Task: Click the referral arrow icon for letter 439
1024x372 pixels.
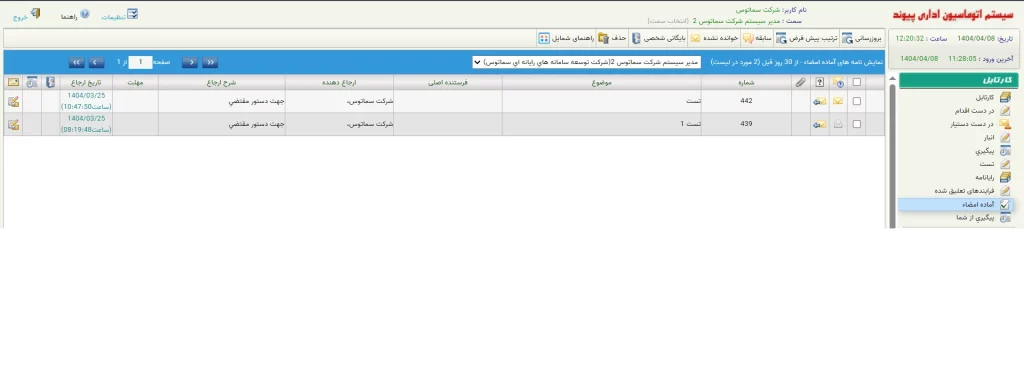Action: click(820, 124)
